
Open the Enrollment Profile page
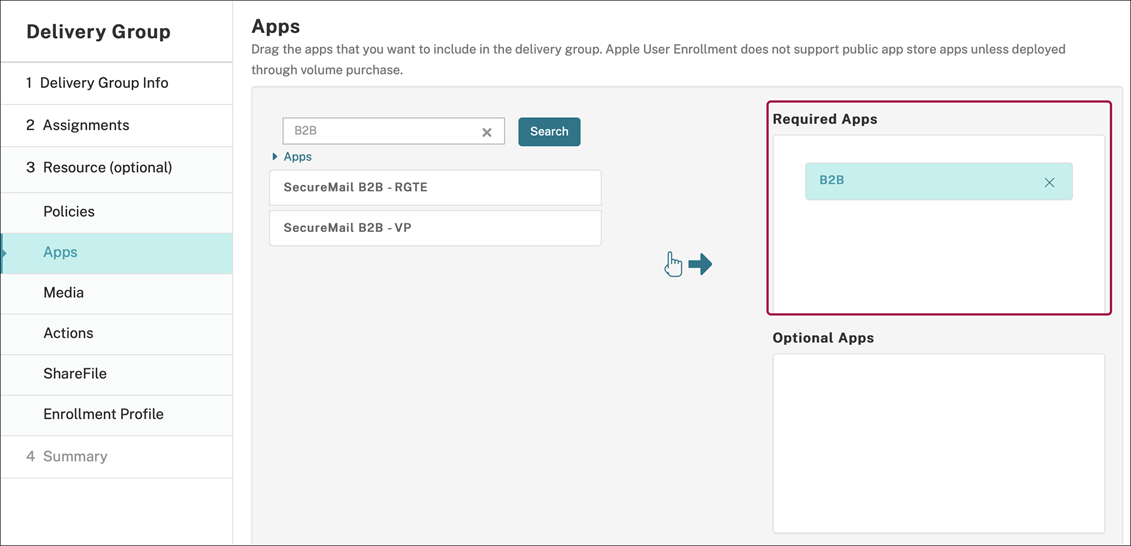pyautogui.click(x=103, y=414)
